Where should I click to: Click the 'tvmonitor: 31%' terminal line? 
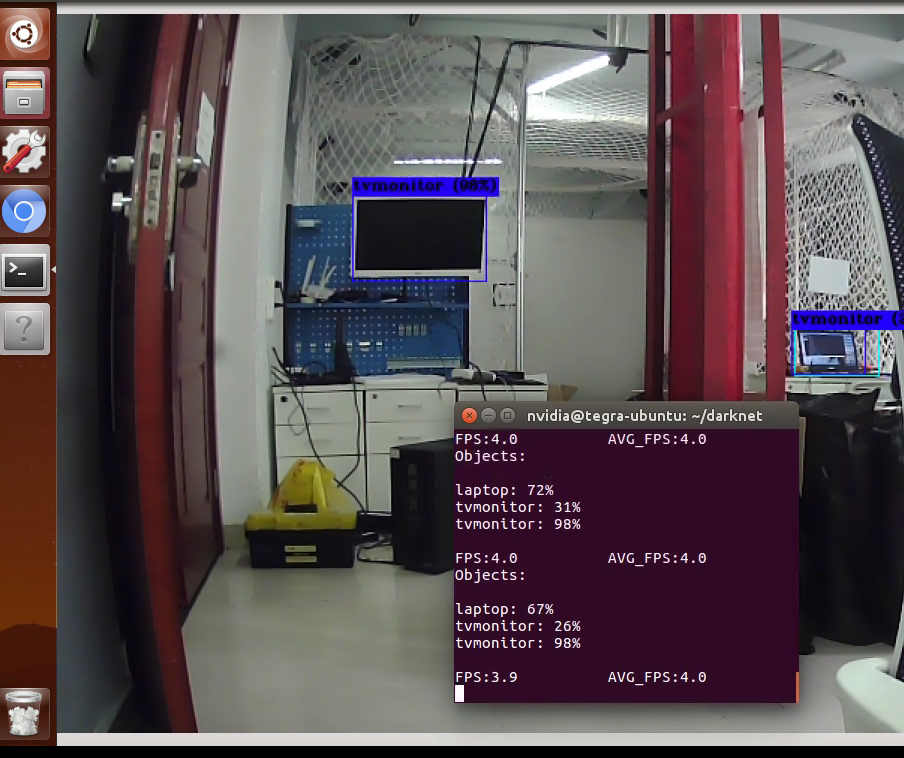(x=518, y=507)
